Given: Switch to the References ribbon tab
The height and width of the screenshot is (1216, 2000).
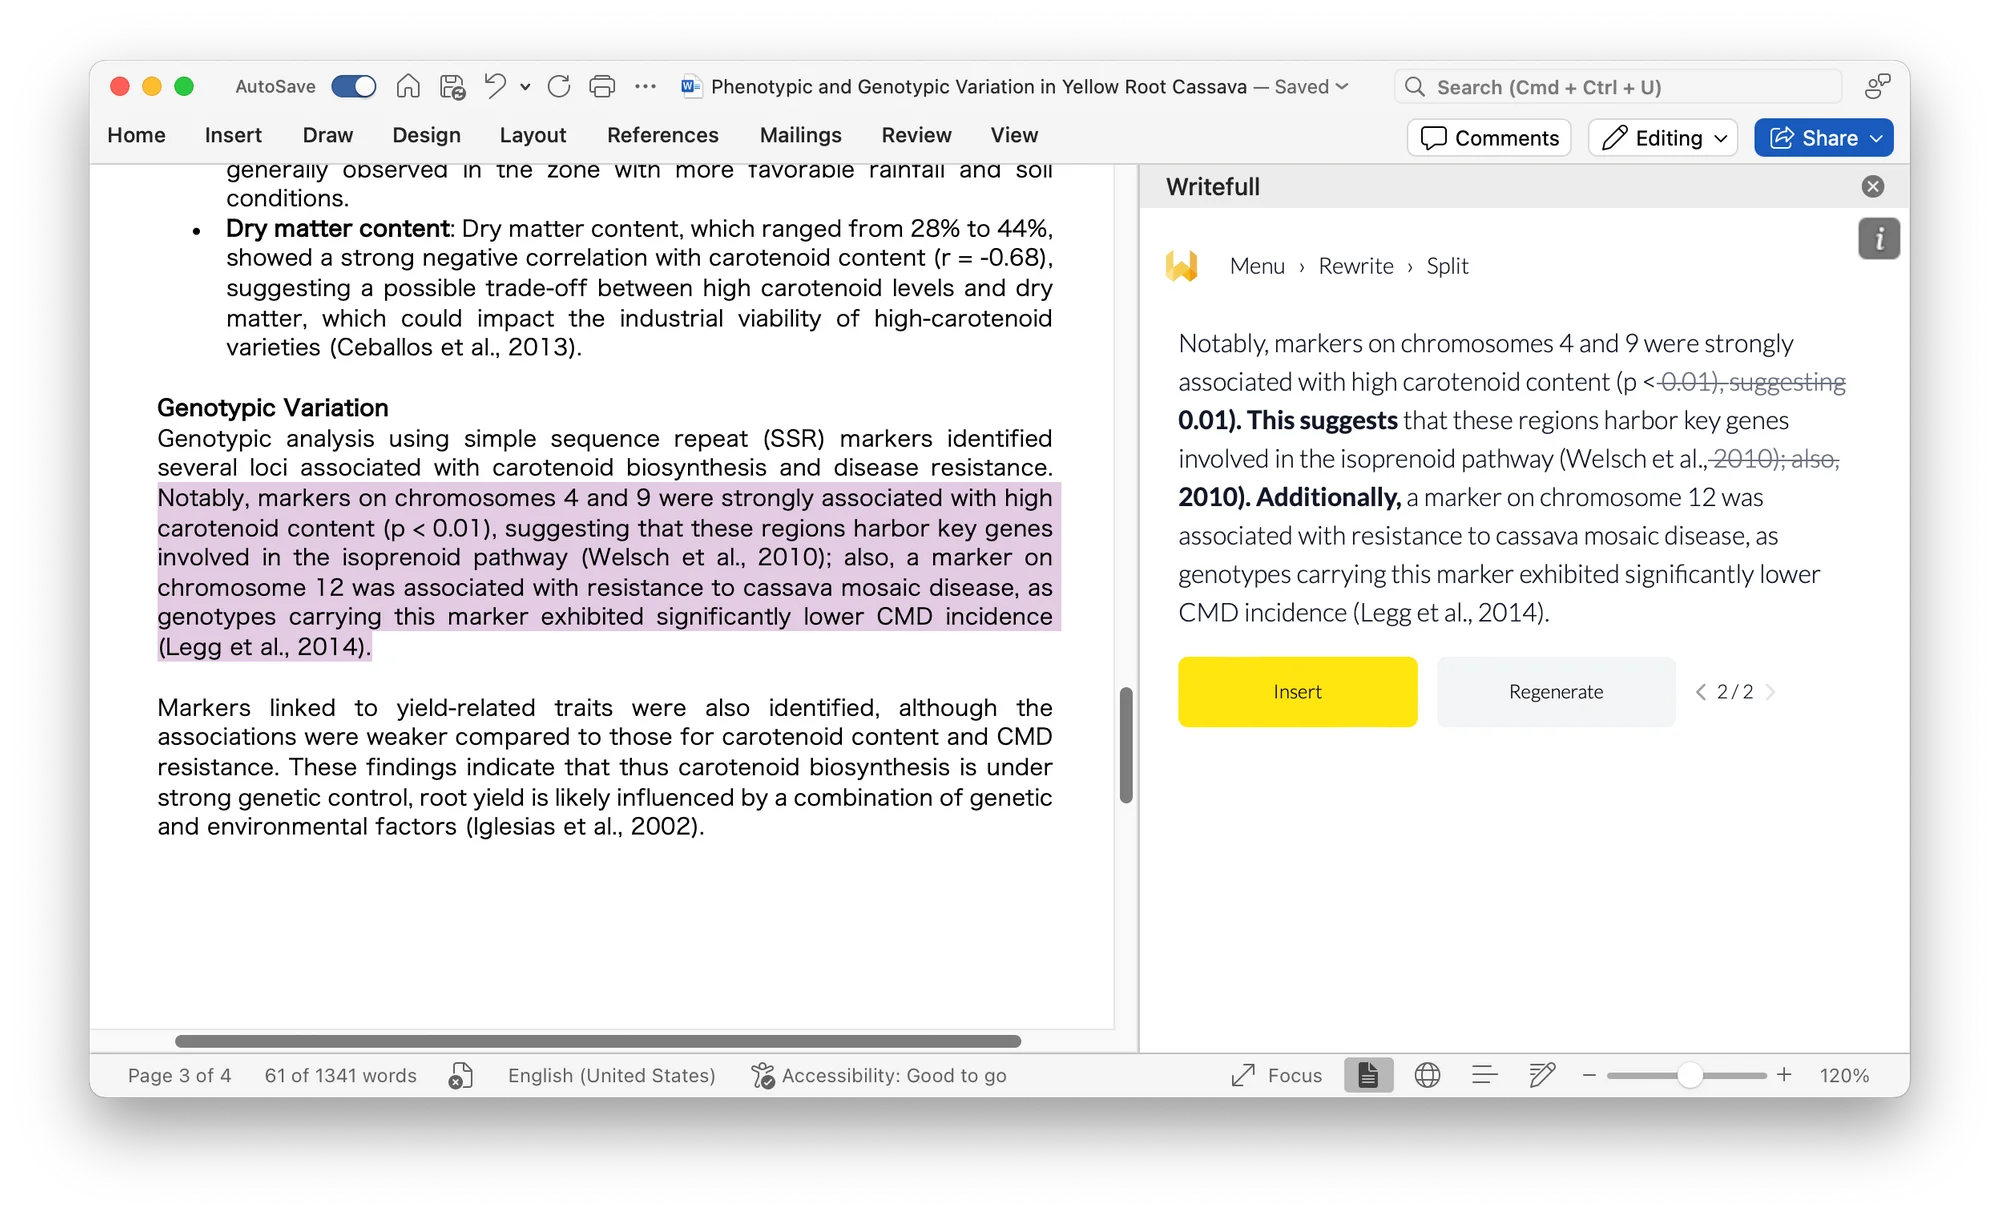Looking at the screenshot, I should click(x=662, y=135).
